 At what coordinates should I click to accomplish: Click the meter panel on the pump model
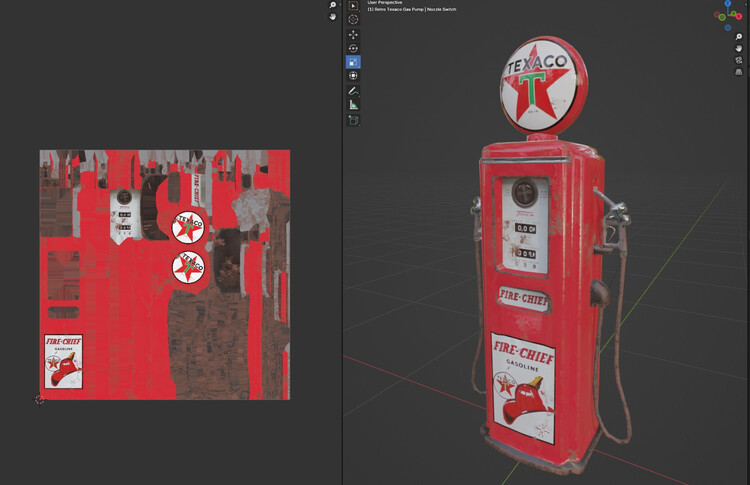524,225
